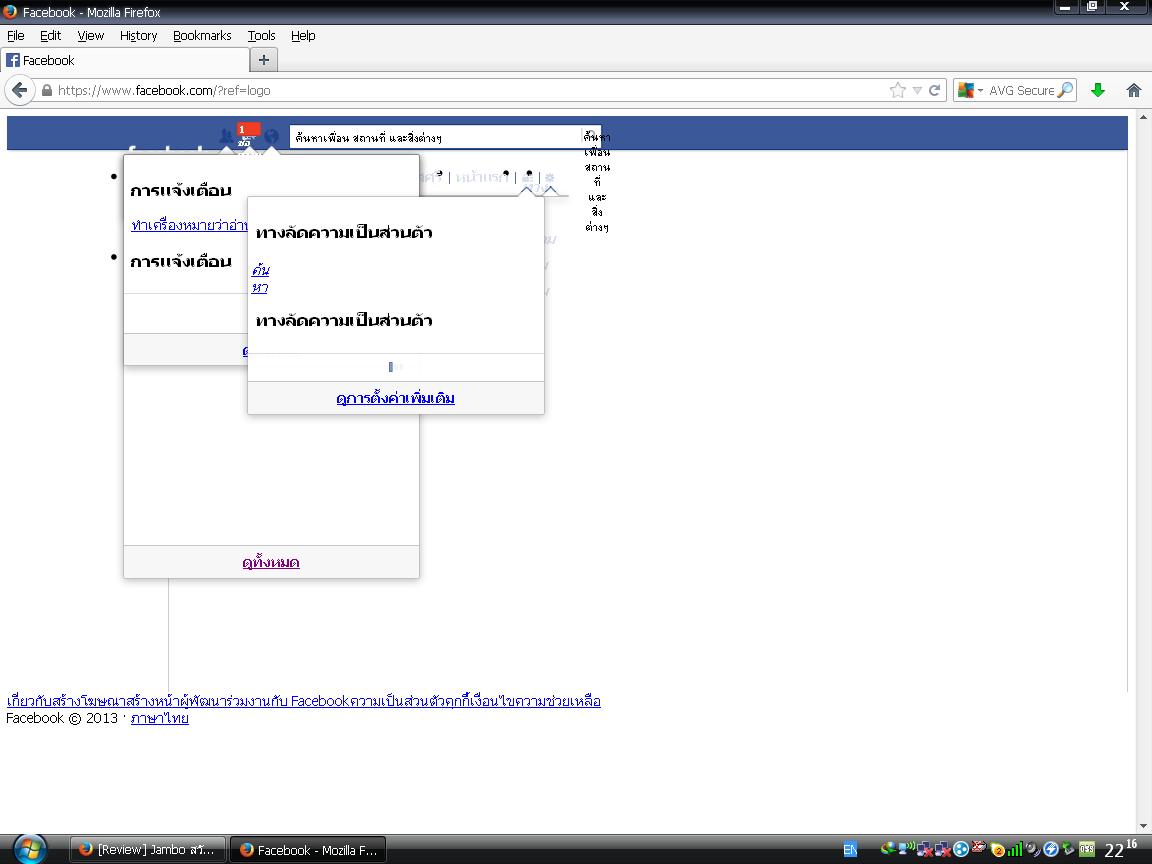Viewport: 1152px width, 864px height.
Task: Click the 'ภาษาไทย' language link
Action: 159,719
